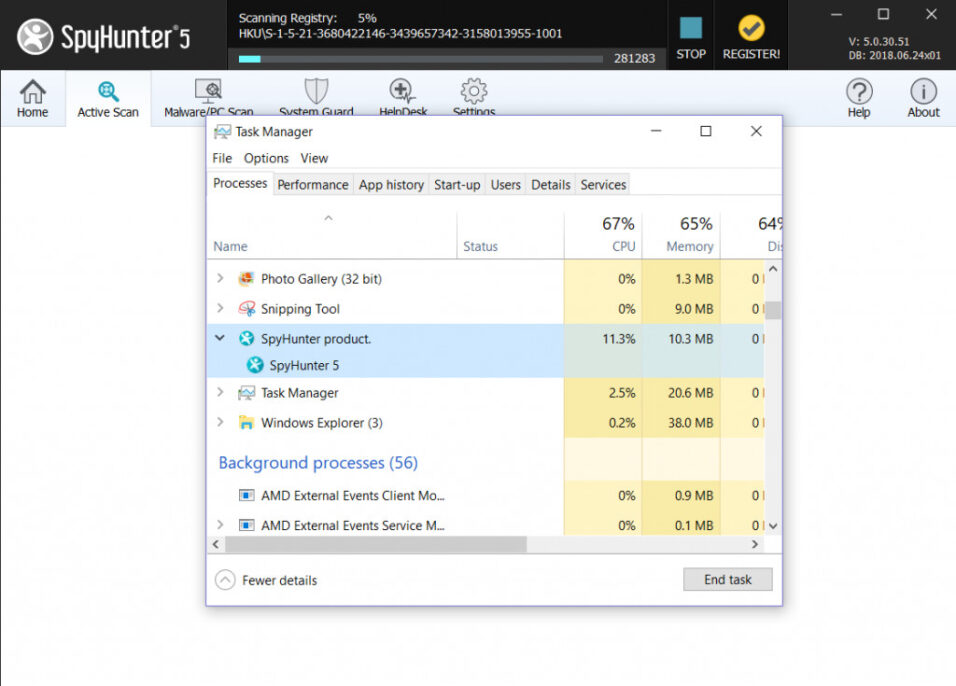Expand the Photo Gallery (32 bit) process

220,279
